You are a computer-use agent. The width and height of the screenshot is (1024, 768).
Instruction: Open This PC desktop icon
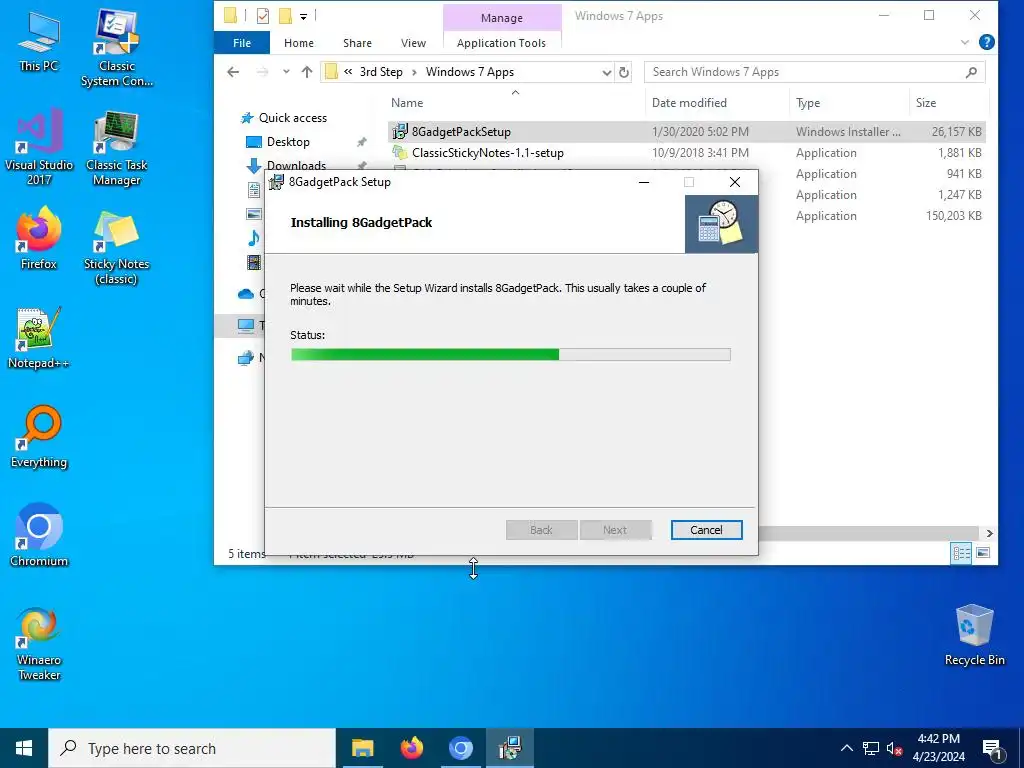pos(38,42)
